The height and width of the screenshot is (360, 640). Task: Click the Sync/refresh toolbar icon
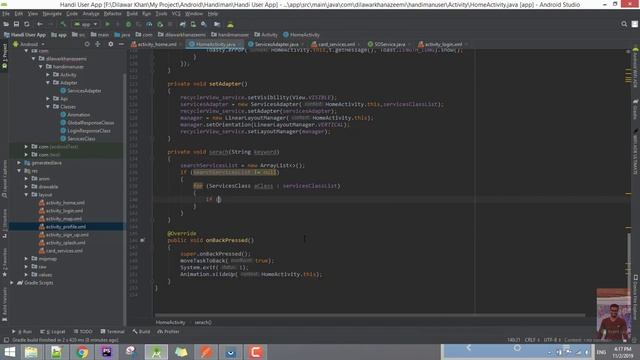(27, 24)
